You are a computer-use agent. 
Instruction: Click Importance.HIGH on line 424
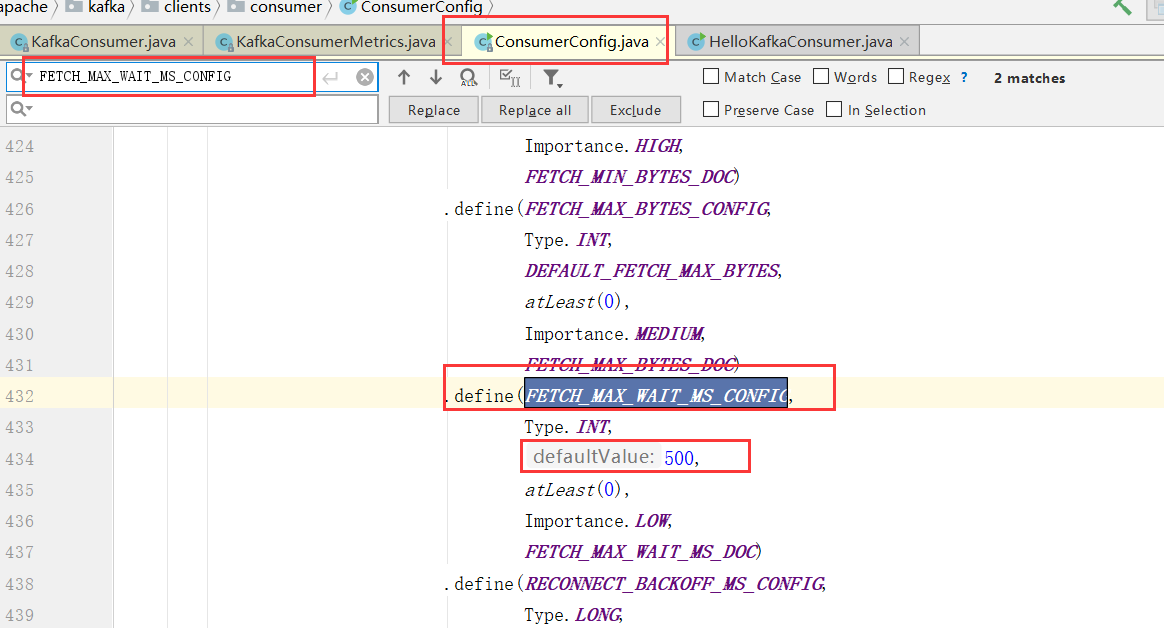[603, 145]
